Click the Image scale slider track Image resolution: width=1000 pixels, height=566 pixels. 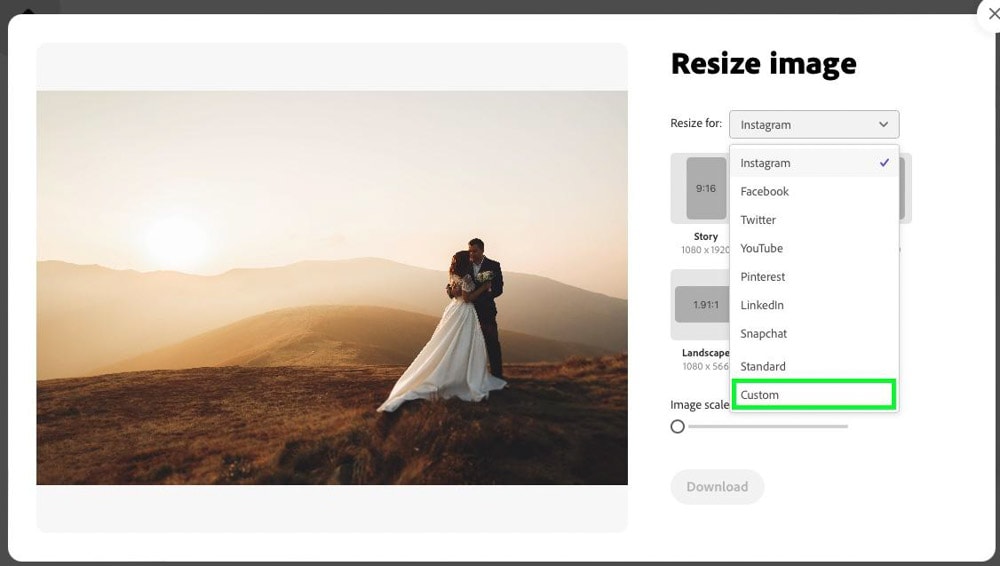pyautogui.click(x=768, y=426)
